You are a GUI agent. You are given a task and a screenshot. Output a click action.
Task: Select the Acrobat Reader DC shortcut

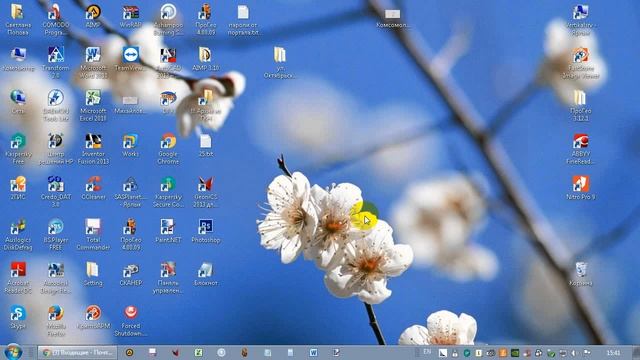tap(18, 278)
